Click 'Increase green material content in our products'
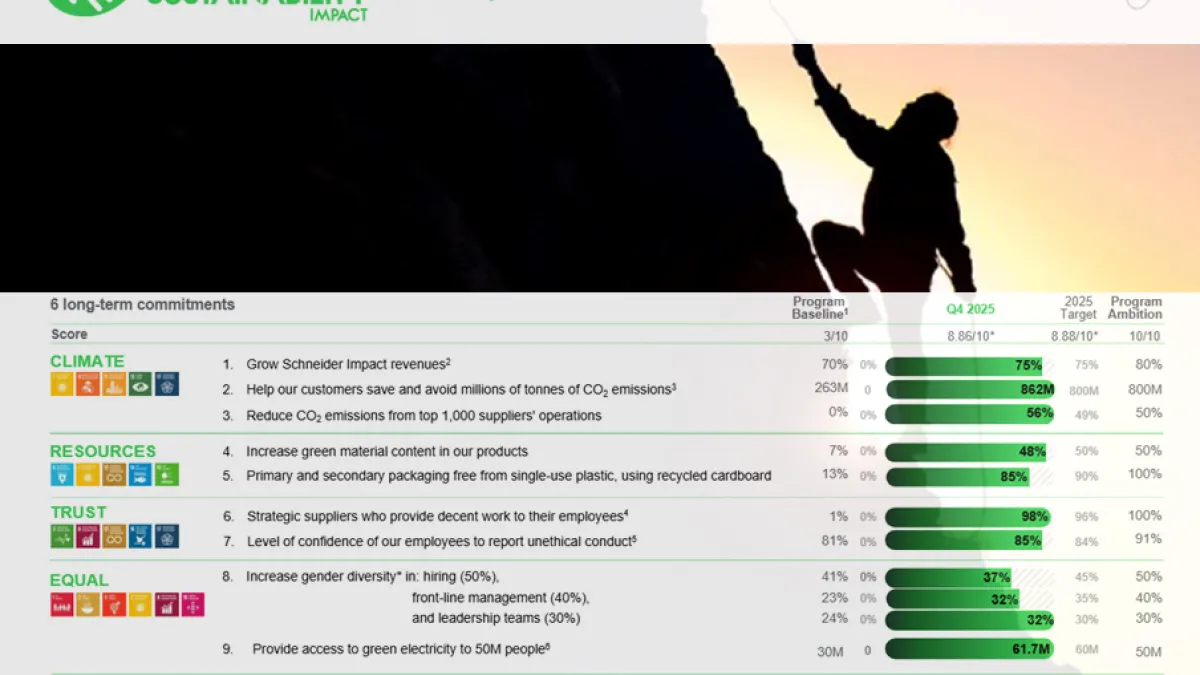 point(386,451)
